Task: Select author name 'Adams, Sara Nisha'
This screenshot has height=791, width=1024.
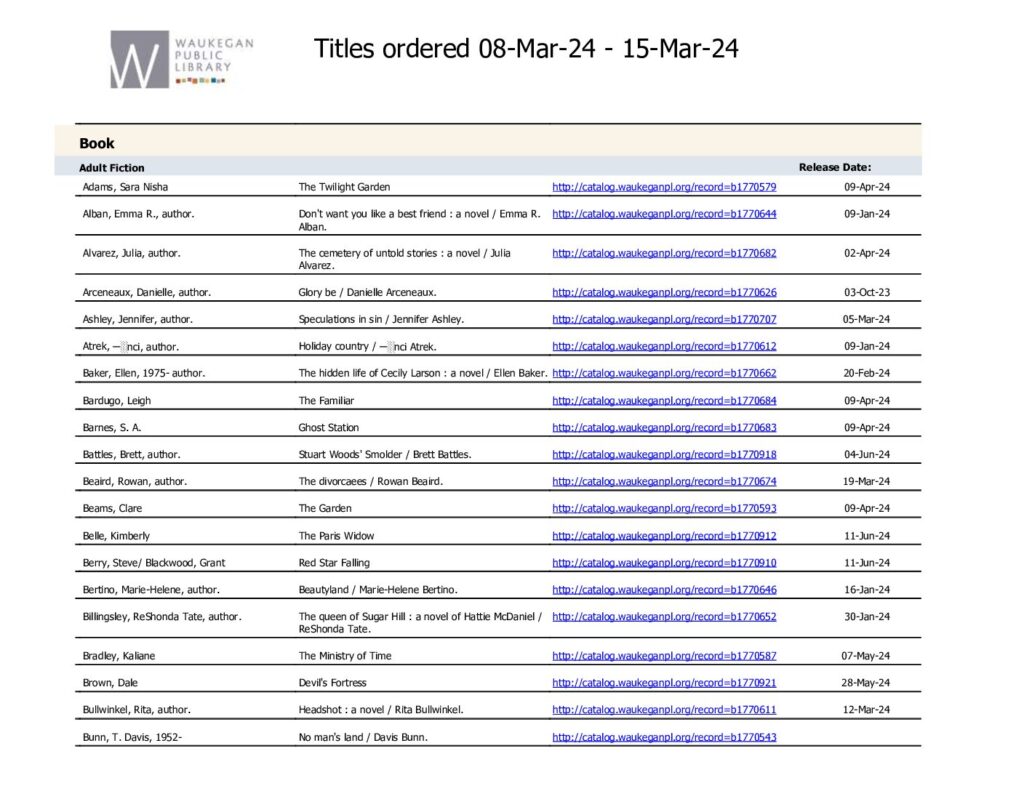Action: pyautogui.click(x=125, y=187)
